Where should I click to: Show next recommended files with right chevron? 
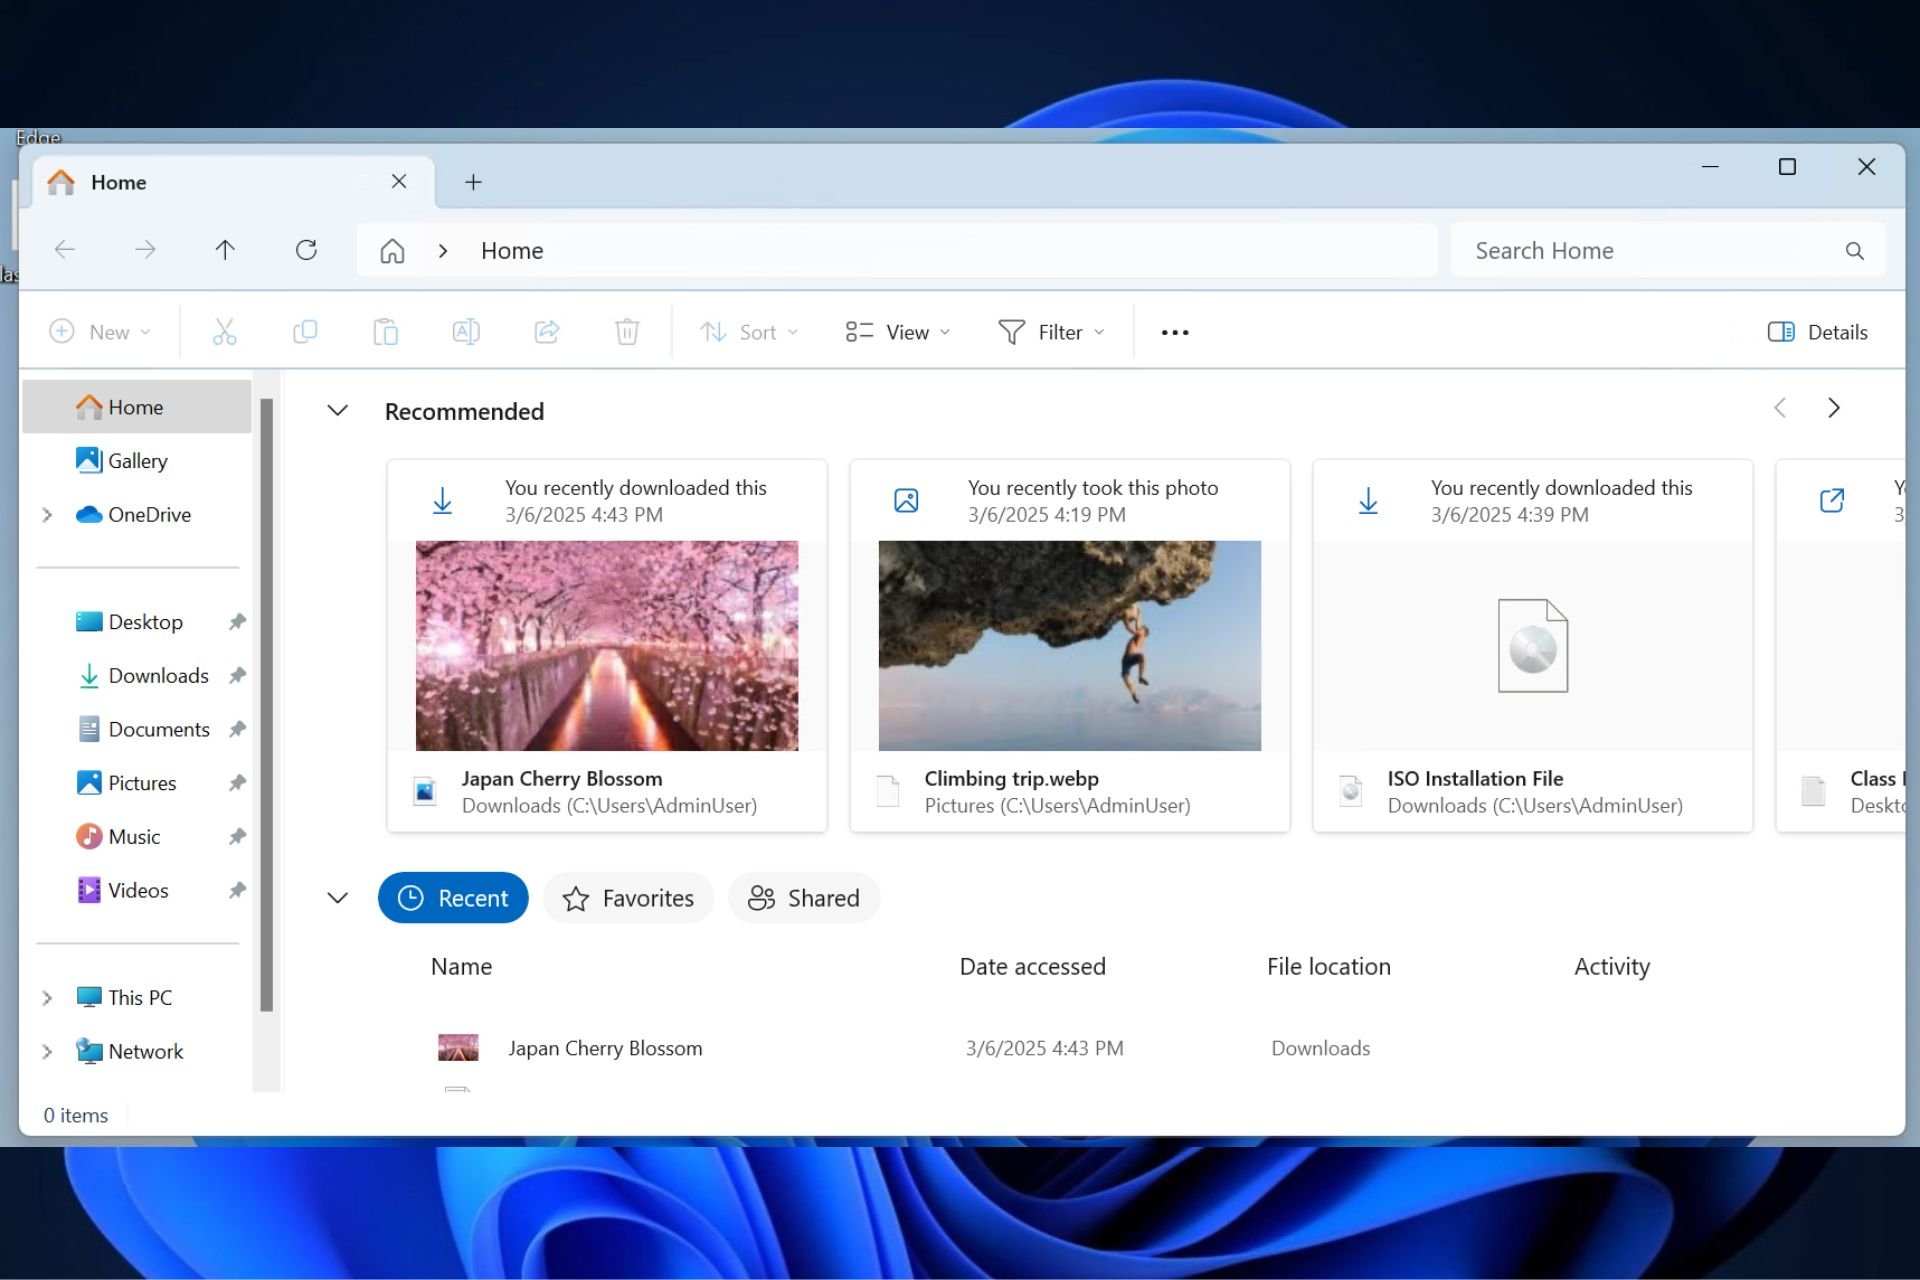[1833, 408]
